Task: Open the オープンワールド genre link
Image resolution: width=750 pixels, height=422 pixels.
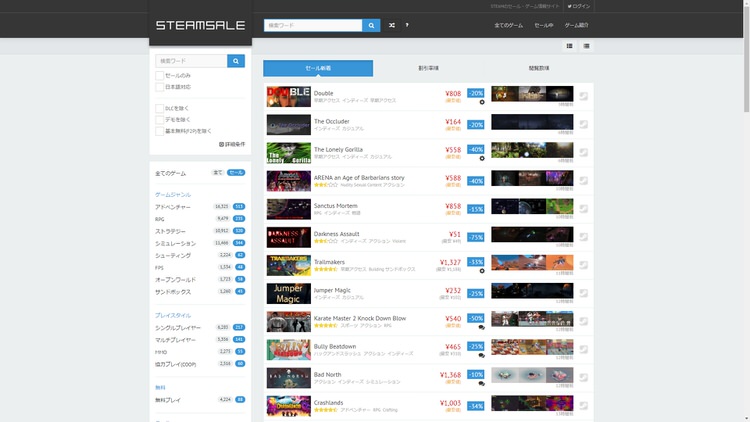Action: [x=176, y=280]
